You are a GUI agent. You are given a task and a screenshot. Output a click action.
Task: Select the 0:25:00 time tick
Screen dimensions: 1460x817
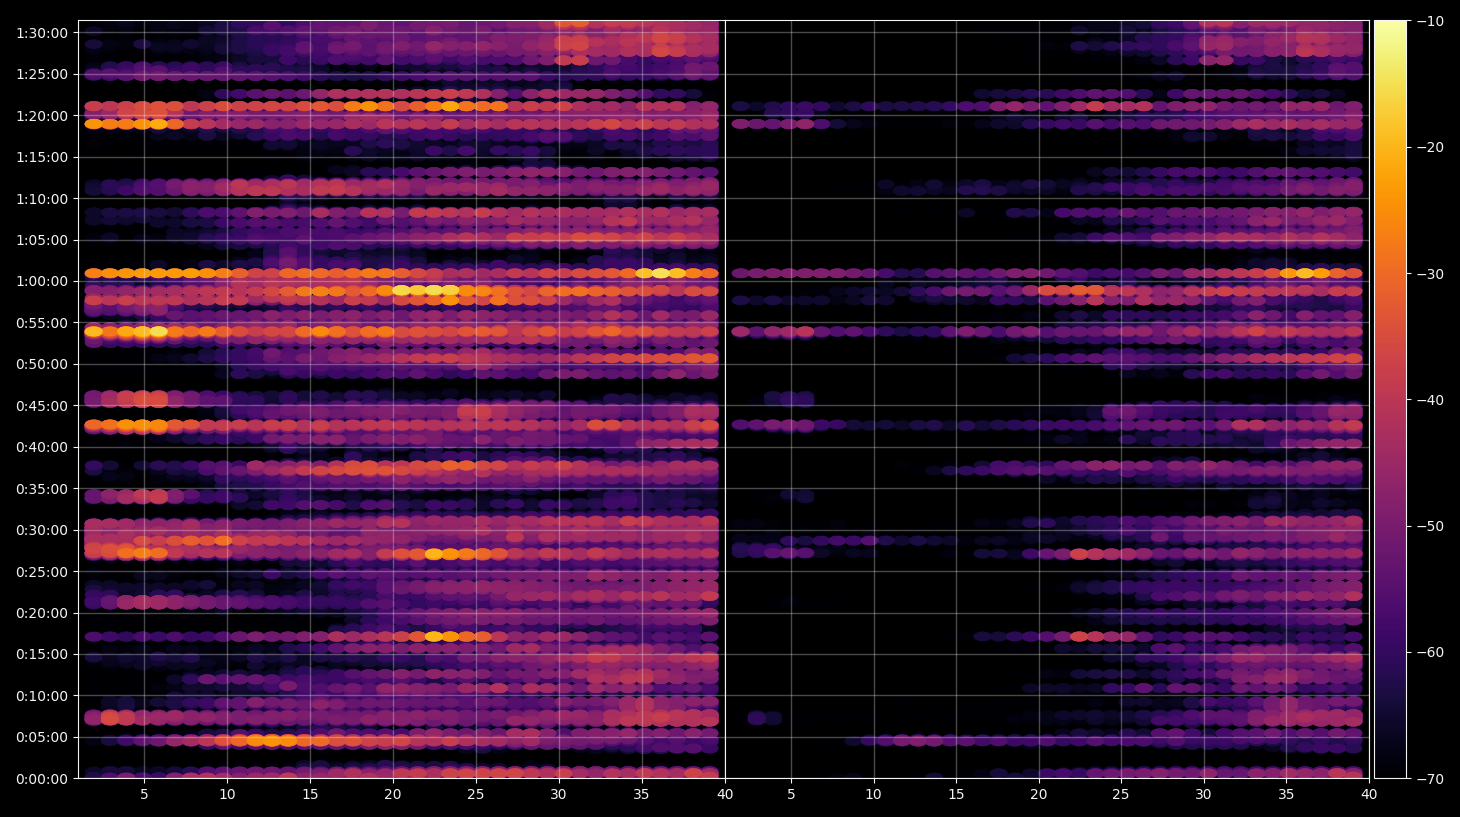click(42, 572)
